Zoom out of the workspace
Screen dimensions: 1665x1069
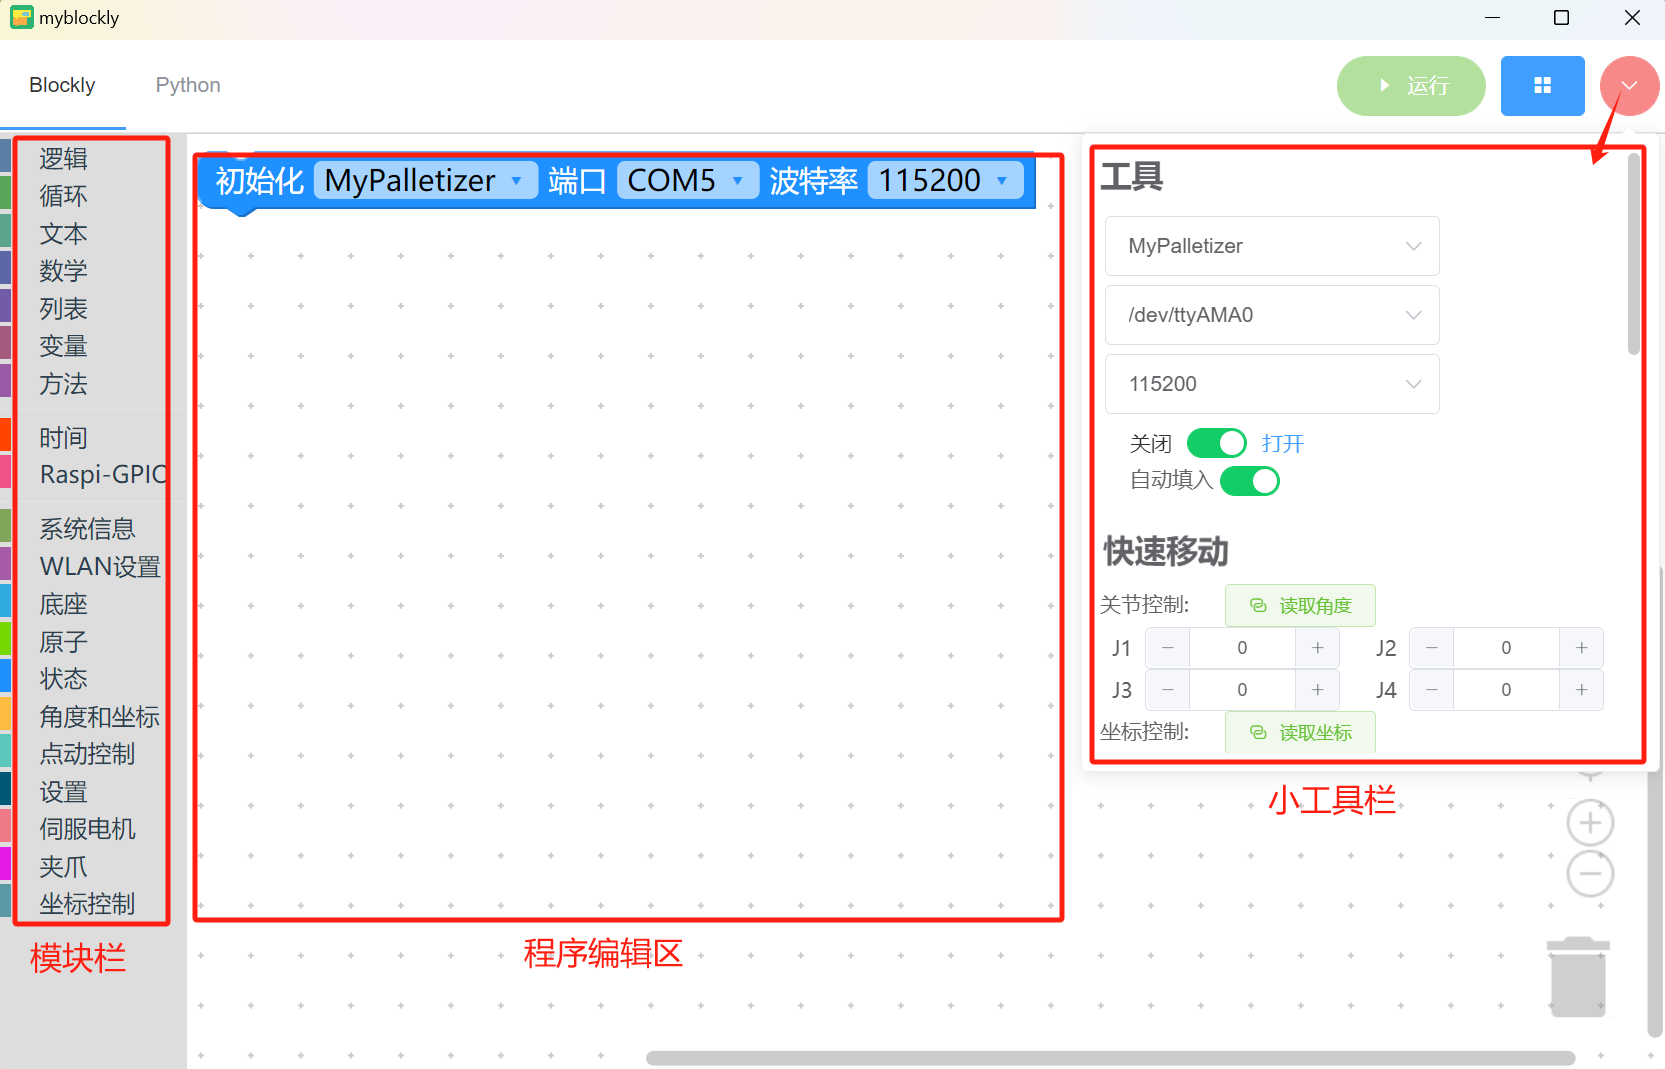[1590, 873]
